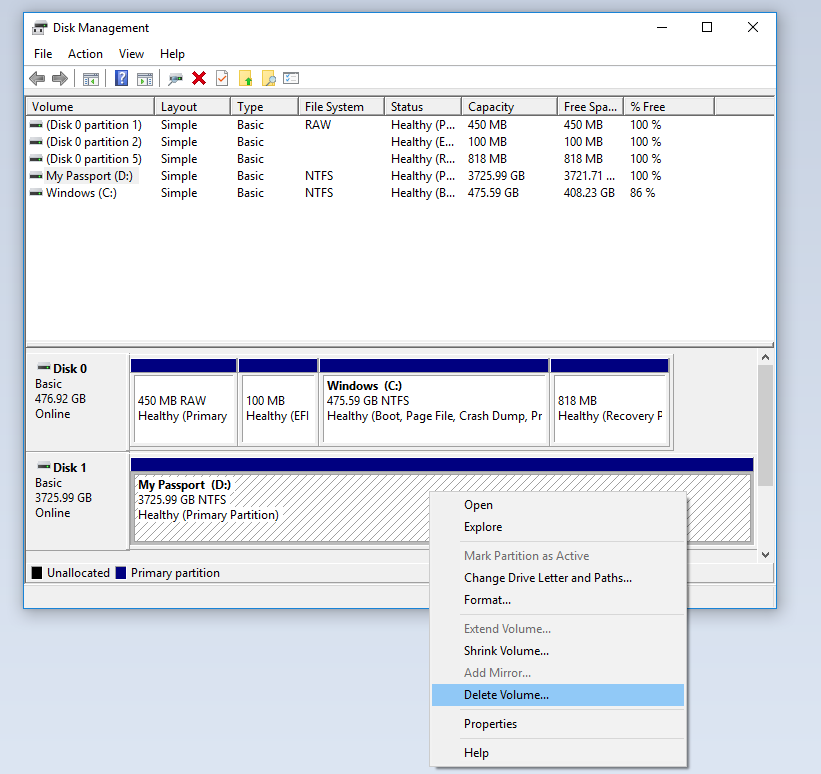The width and height of the screenshot is (821, 774).
Task: Click the drive icon beside My Passport (D:) row
Action: click(36, 176)
